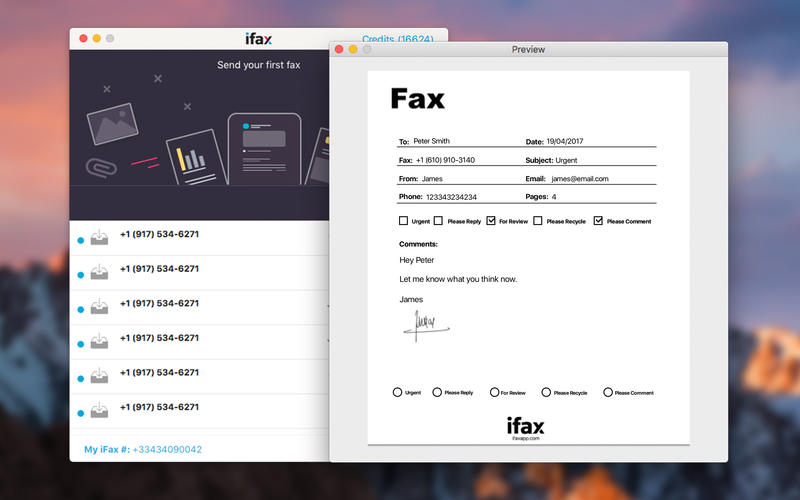Select the topmost inbox tray icon
Viewport: 800px width, 500px height.
[99, 237]
